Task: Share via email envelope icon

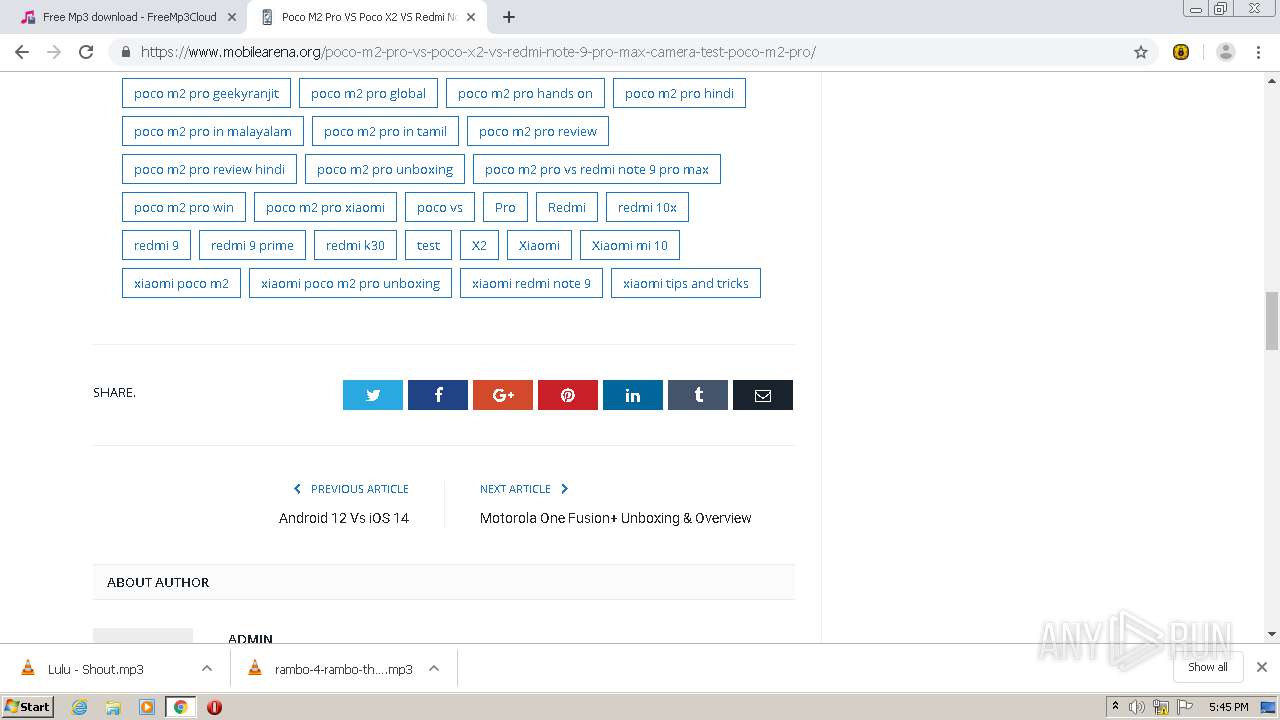Action: 763,395
